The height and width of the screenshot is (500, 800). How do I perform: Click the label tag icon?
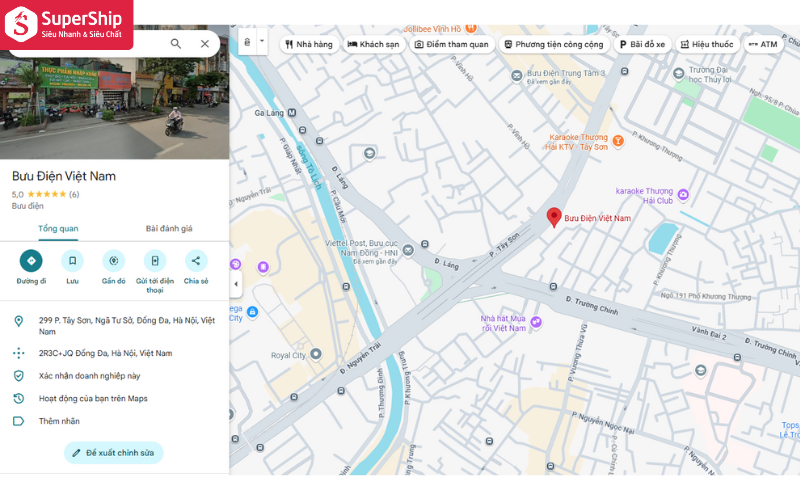(x=18, y=421)
